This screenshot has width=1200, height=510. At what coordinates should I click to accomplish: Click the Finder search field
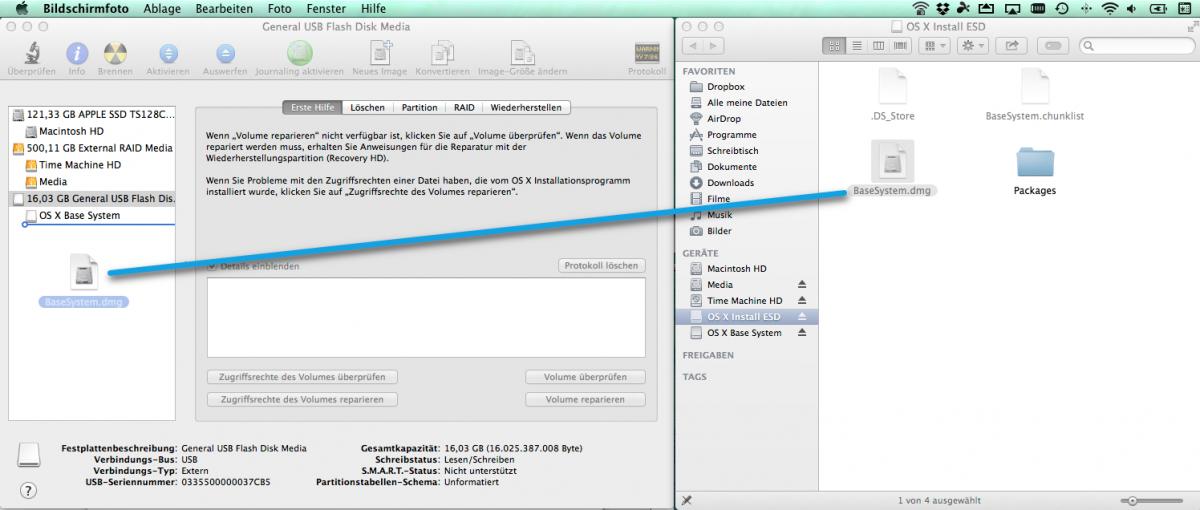click(1135, 45)
